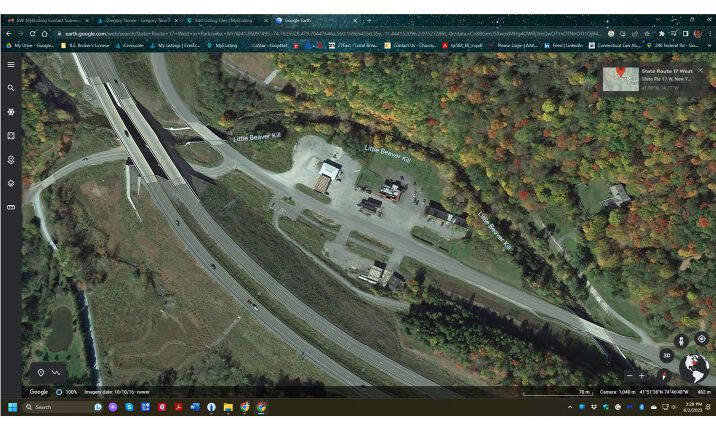Open Windows taskbar Search box

point(55,407)
